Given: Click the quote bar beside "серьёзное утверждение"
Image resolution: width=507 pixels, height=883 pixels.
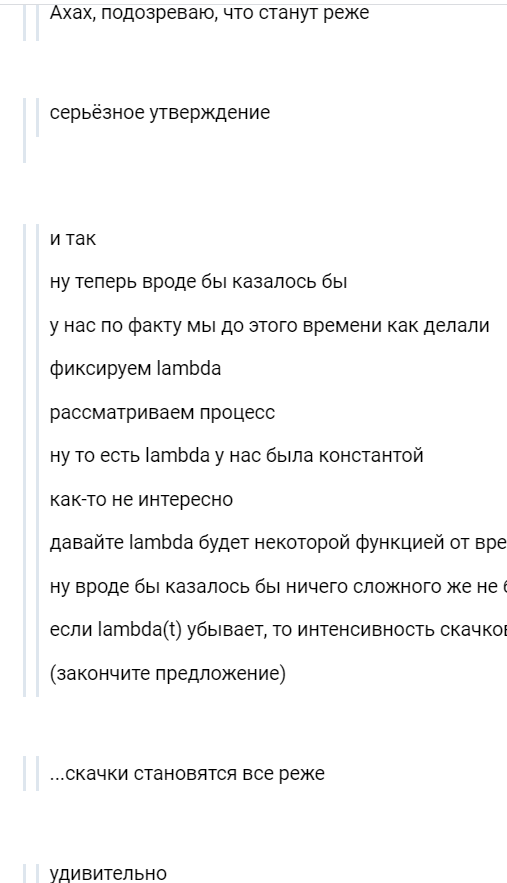Looking at the screenshot, I should (38, 117).
